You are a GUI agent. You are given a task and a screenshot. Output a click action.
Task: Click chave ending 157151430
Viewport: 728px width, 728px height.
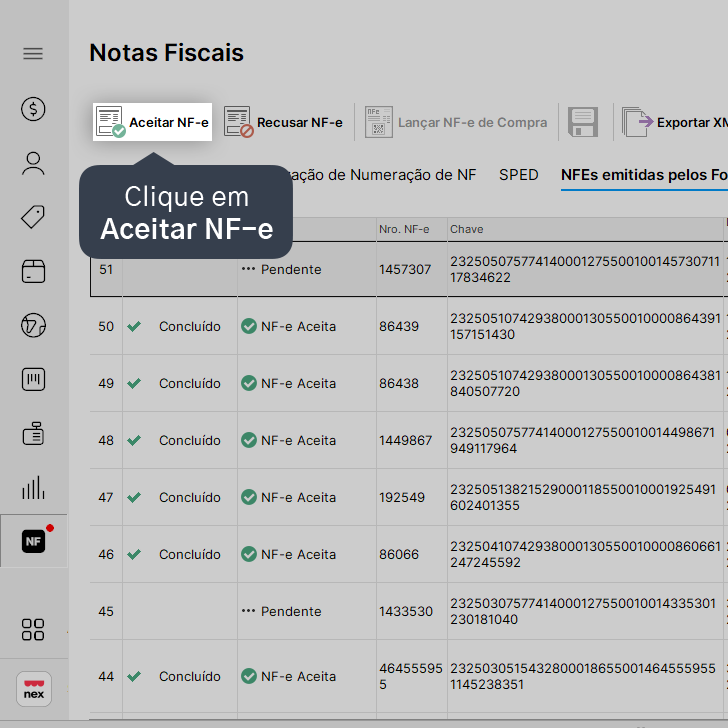[585, 326]
